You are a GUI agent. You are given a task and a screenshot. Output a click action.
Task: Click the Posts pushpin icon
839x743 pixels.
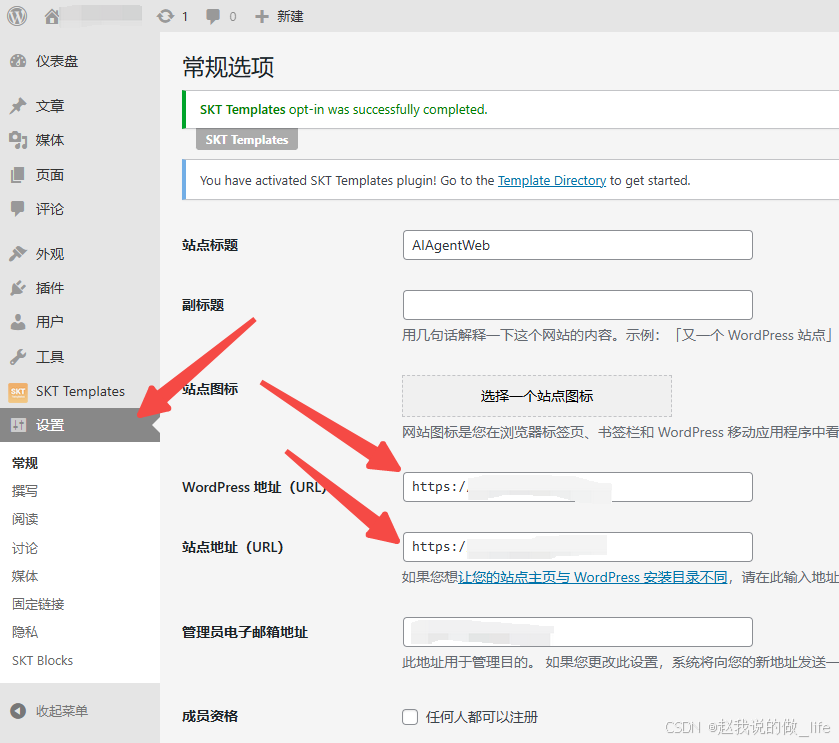pos(18,106)
